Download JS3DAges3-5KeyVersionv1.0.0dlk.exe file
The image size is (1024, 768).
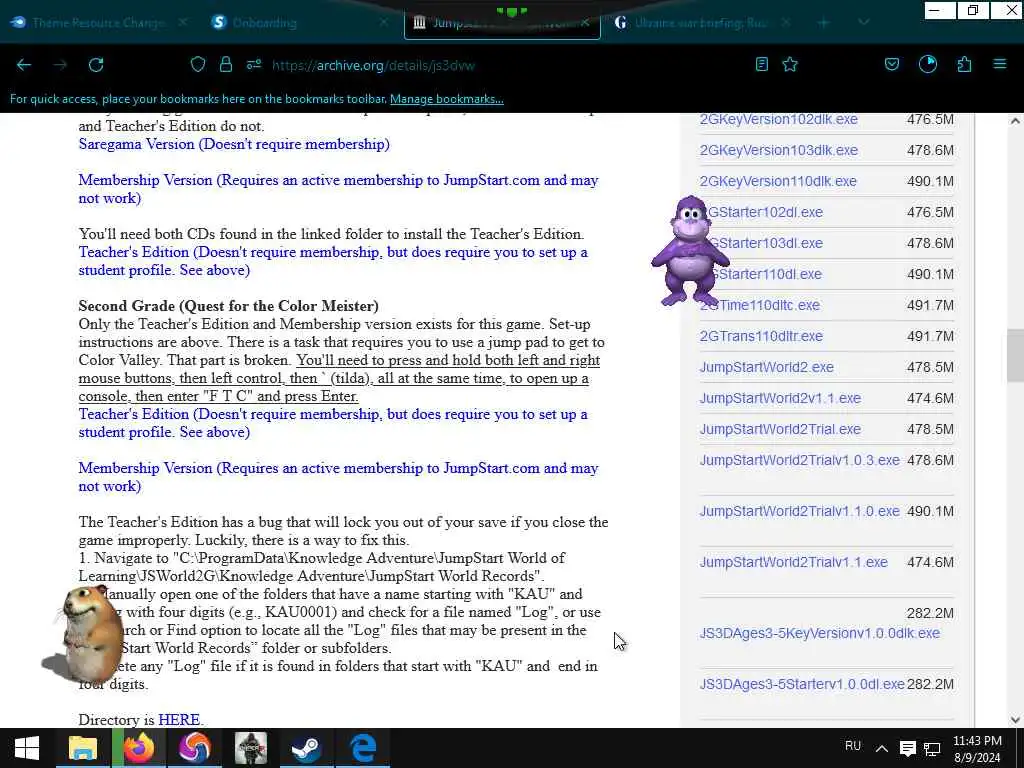pyautogui.click(x=820, y=633)
